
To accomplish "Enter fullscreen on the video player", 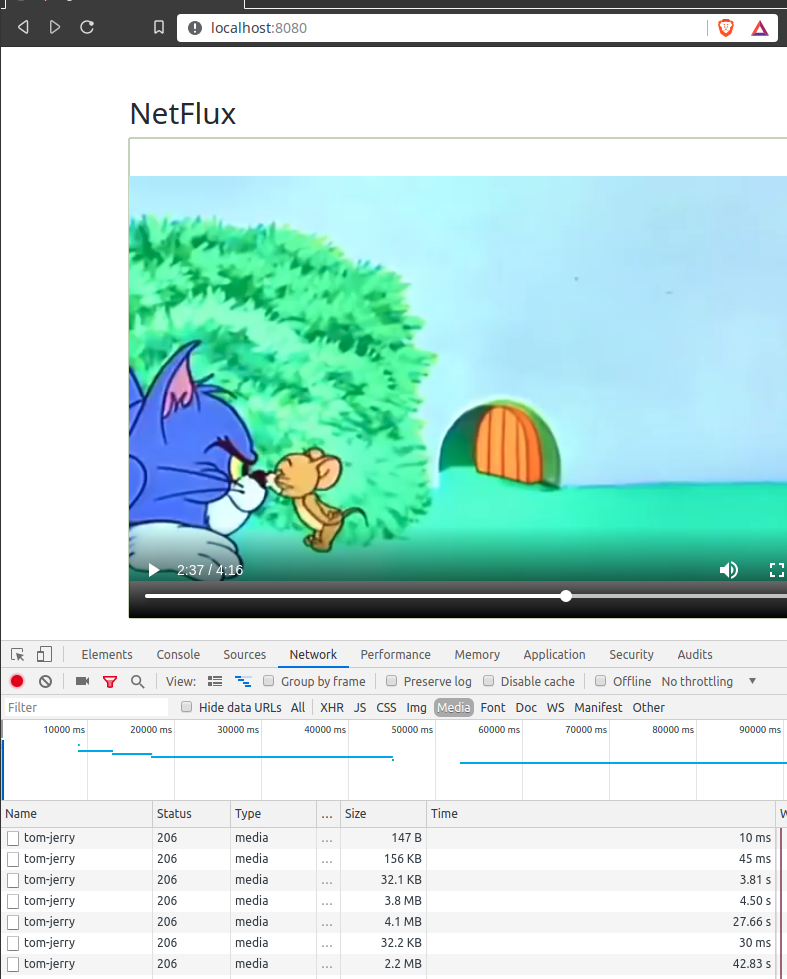I will point(776,570).
